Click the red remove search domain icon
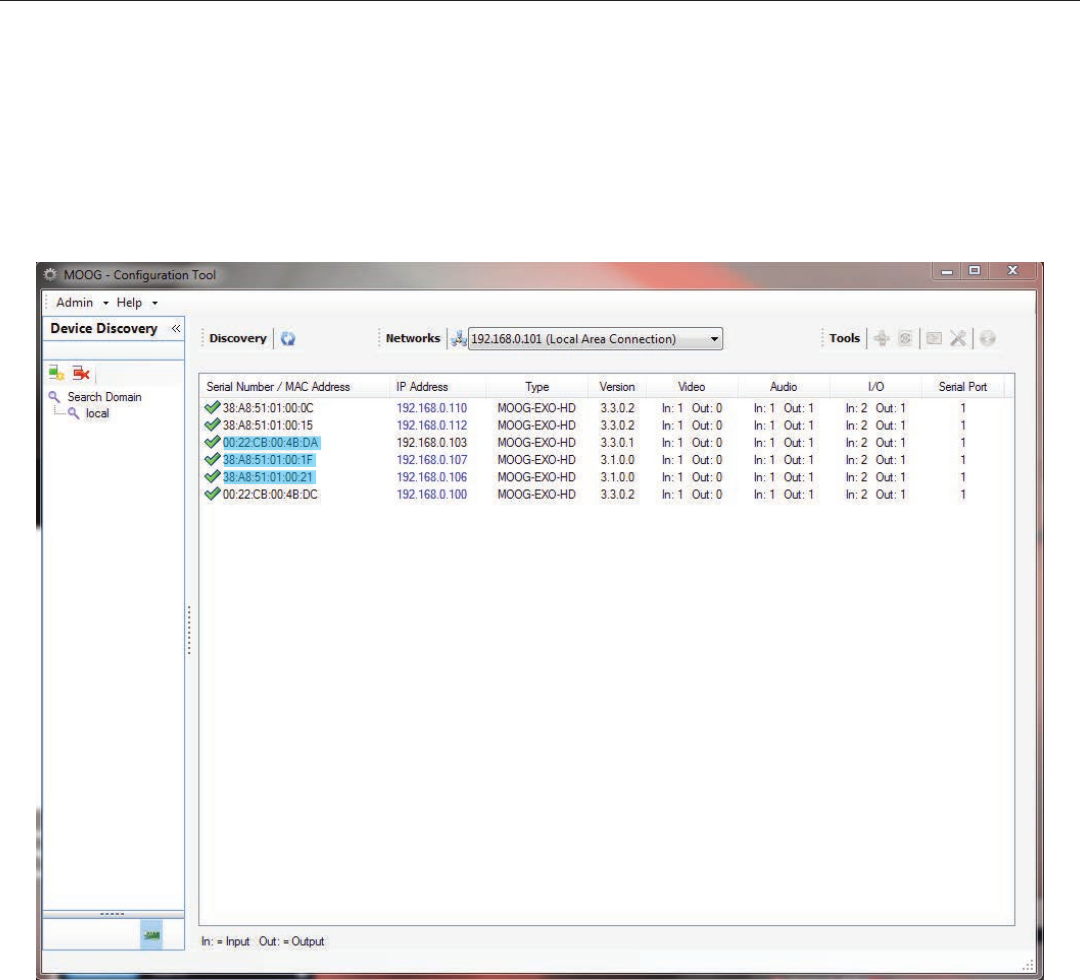Screen dimensions: 1080x980 click(x=81, y=373)
